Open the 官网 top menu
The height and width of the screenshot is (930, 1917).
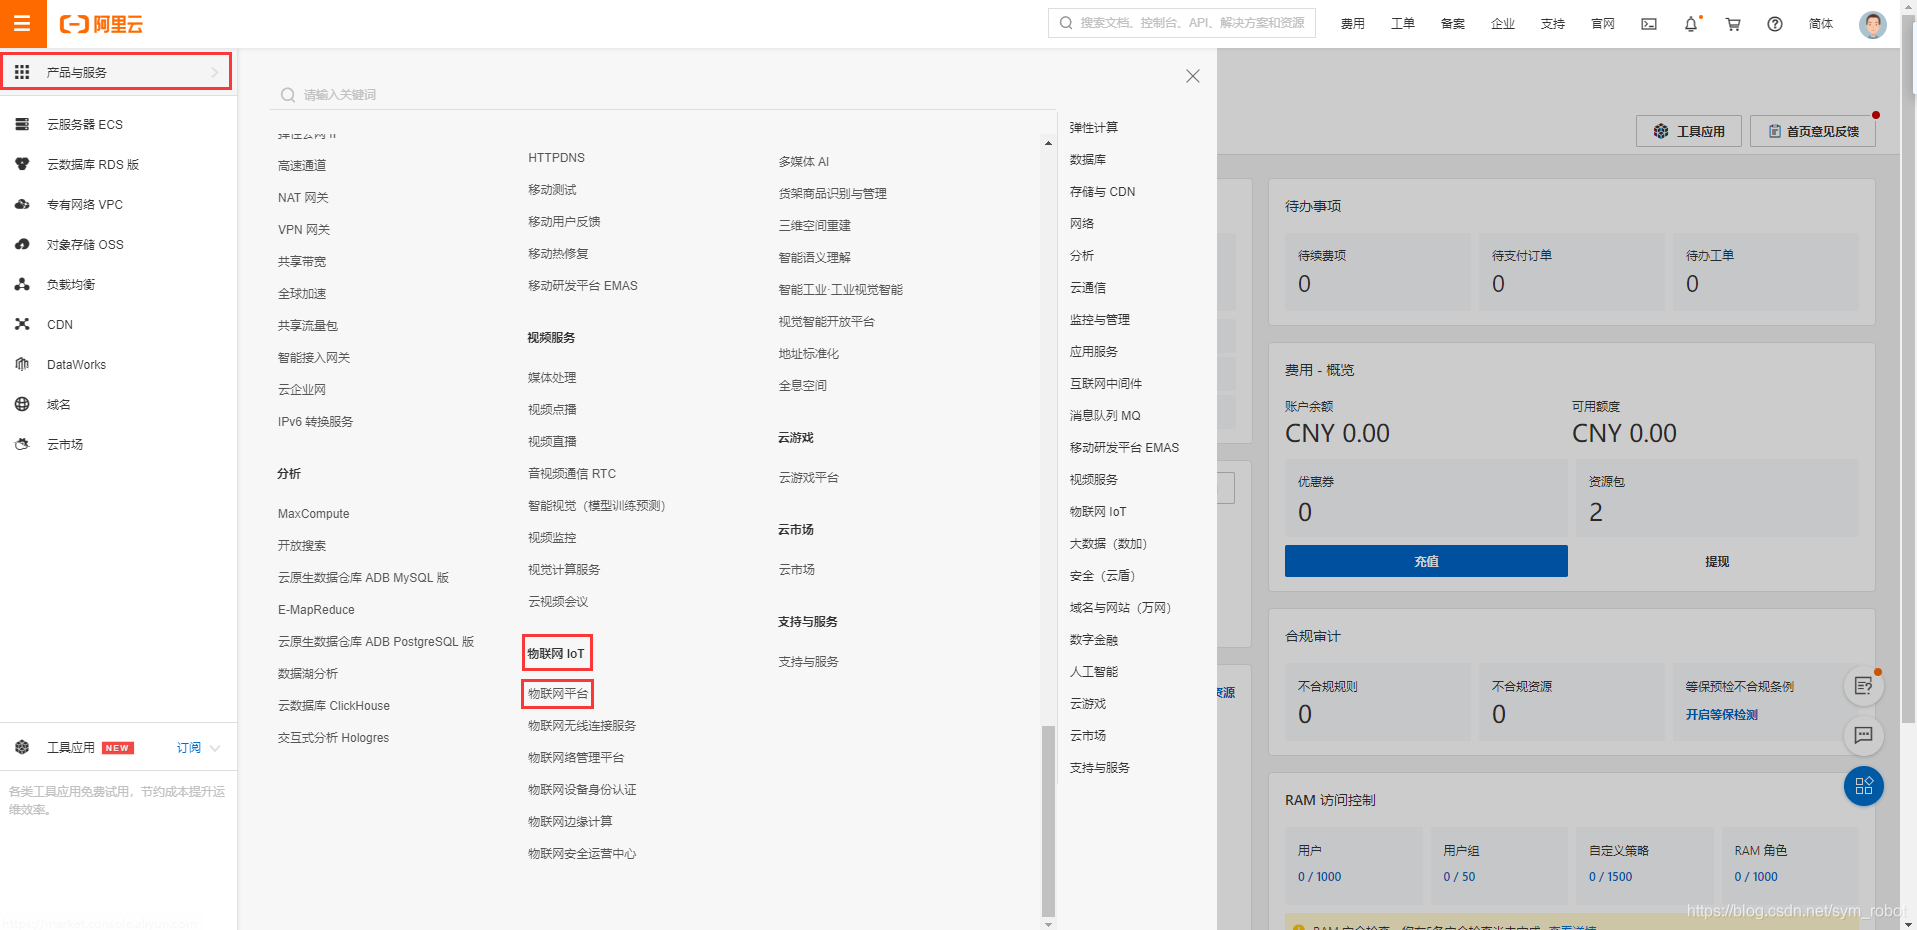(x=1602, y=24)
